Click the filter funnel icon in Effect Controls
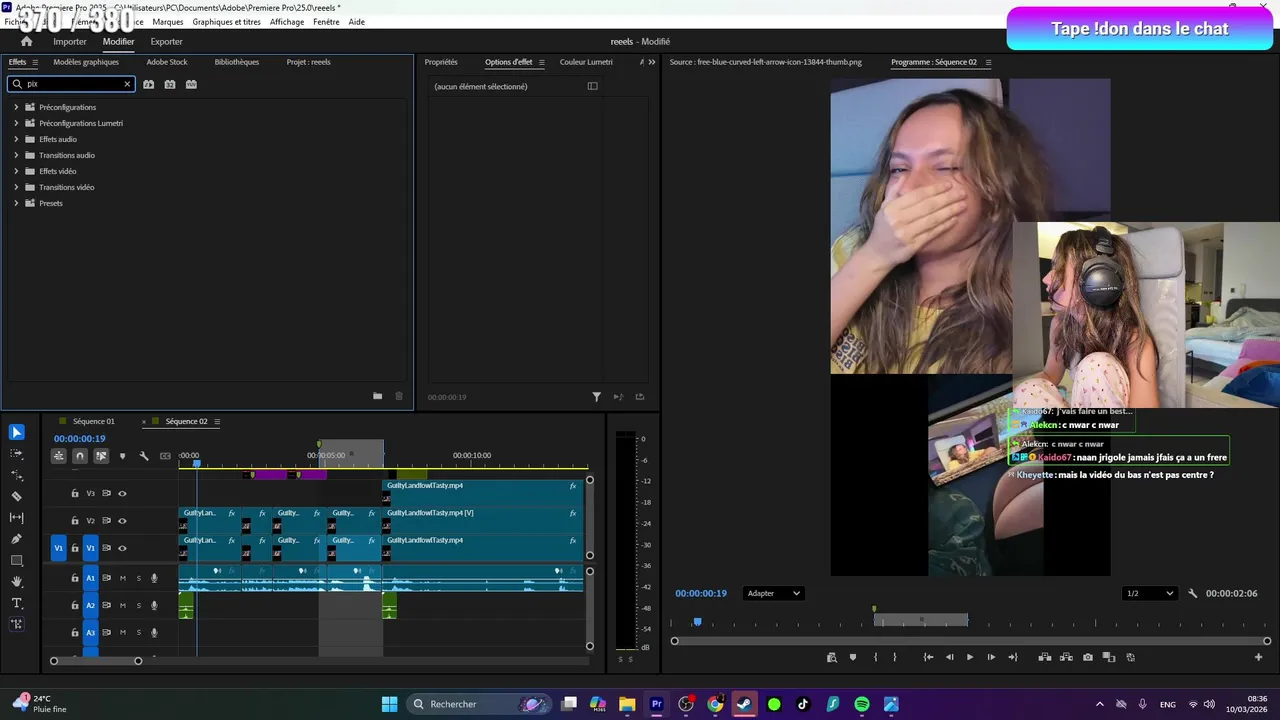 (597, 397)
